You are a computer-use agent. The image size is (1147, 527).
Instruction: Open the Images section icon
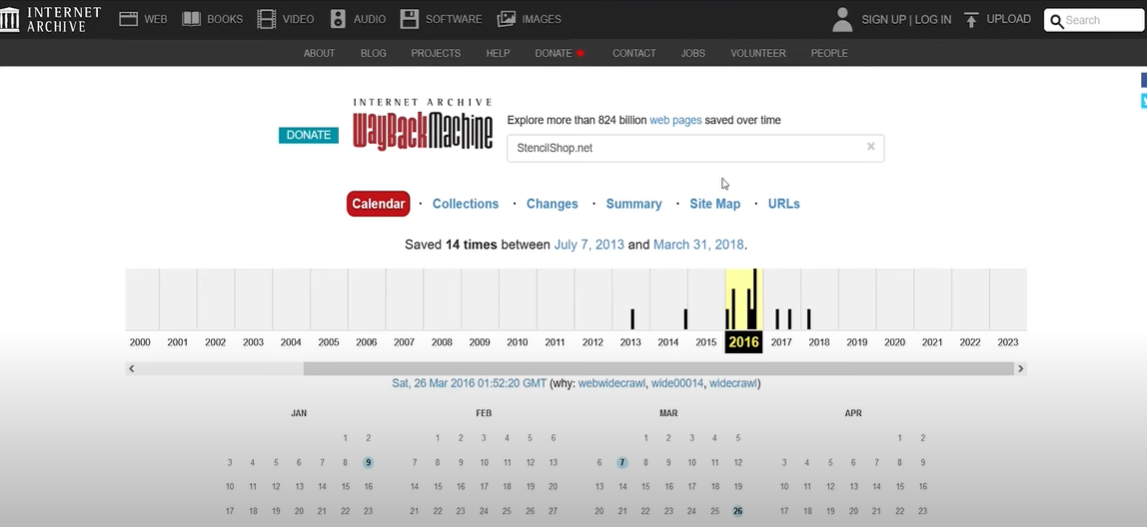(506, 19)
